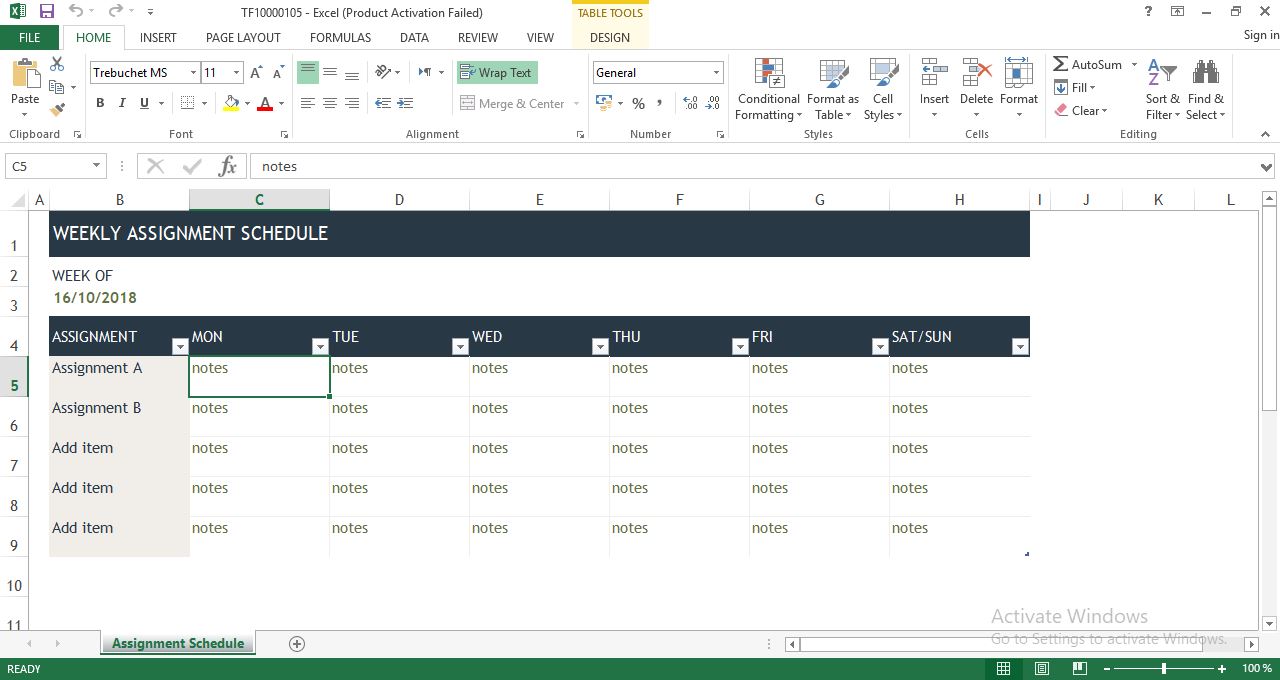The width and height of the screenshot is (1280, 680).
Task: Switch to the DESIGN table tools tab
Action: [x=610, y=37]
